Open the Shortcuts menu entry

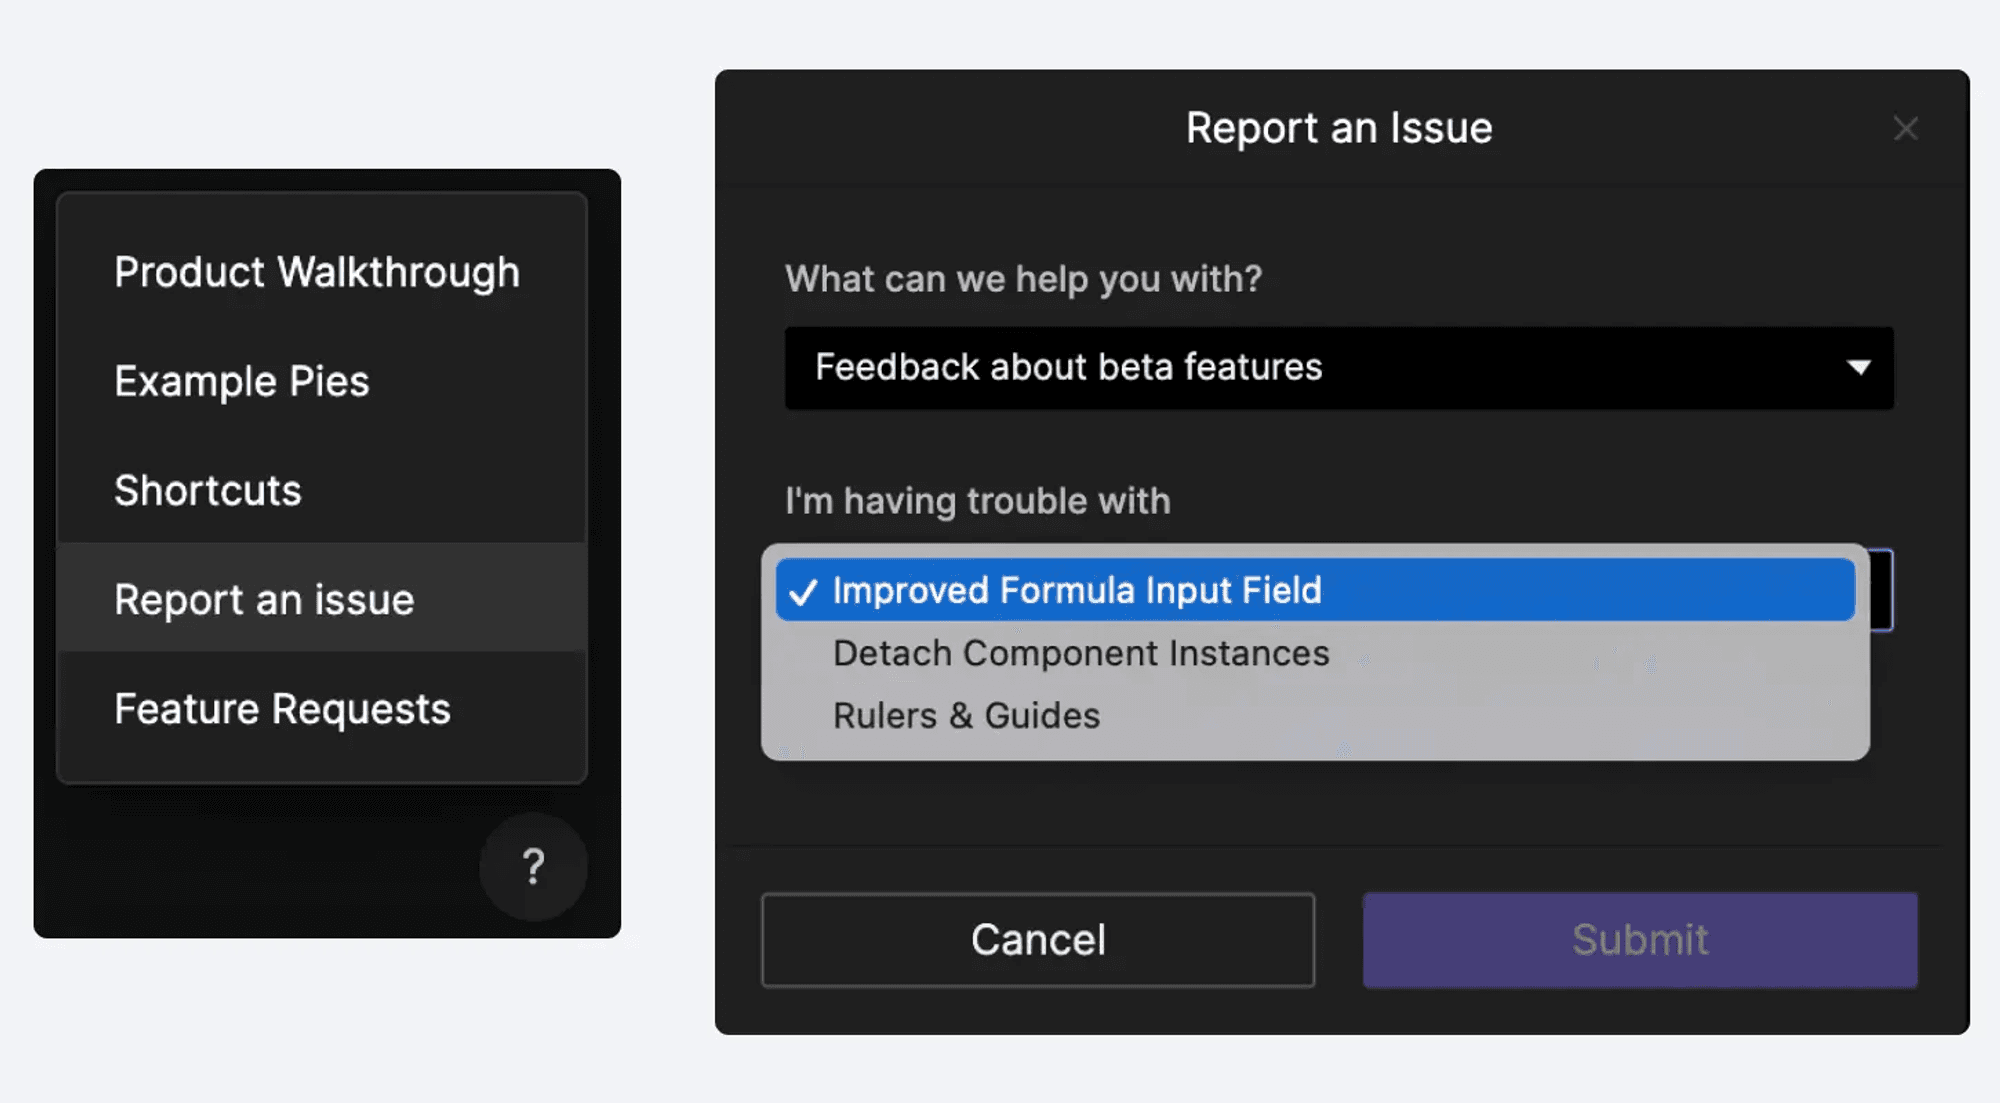208,490
